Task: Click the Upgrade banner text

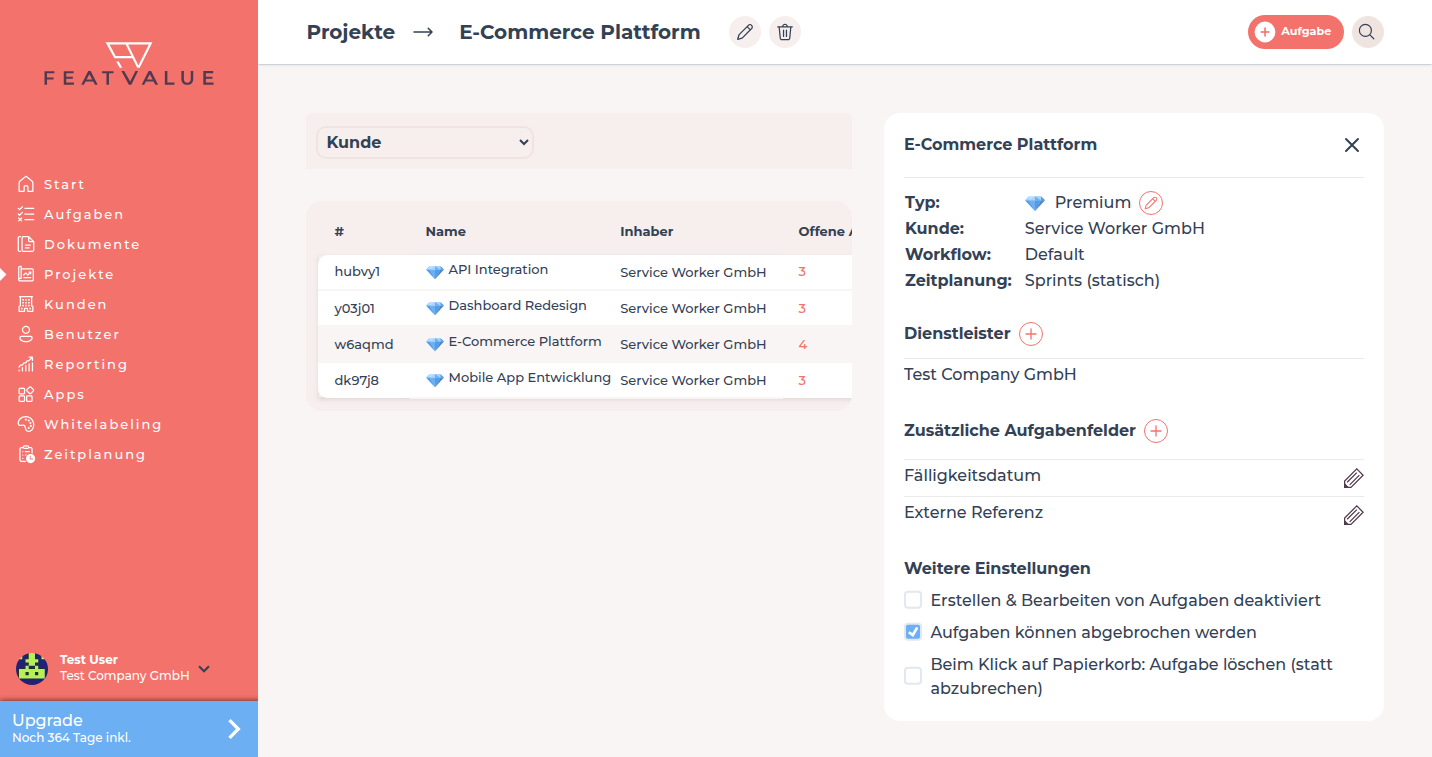Action: pyautogui.click(x=72, y=728)
